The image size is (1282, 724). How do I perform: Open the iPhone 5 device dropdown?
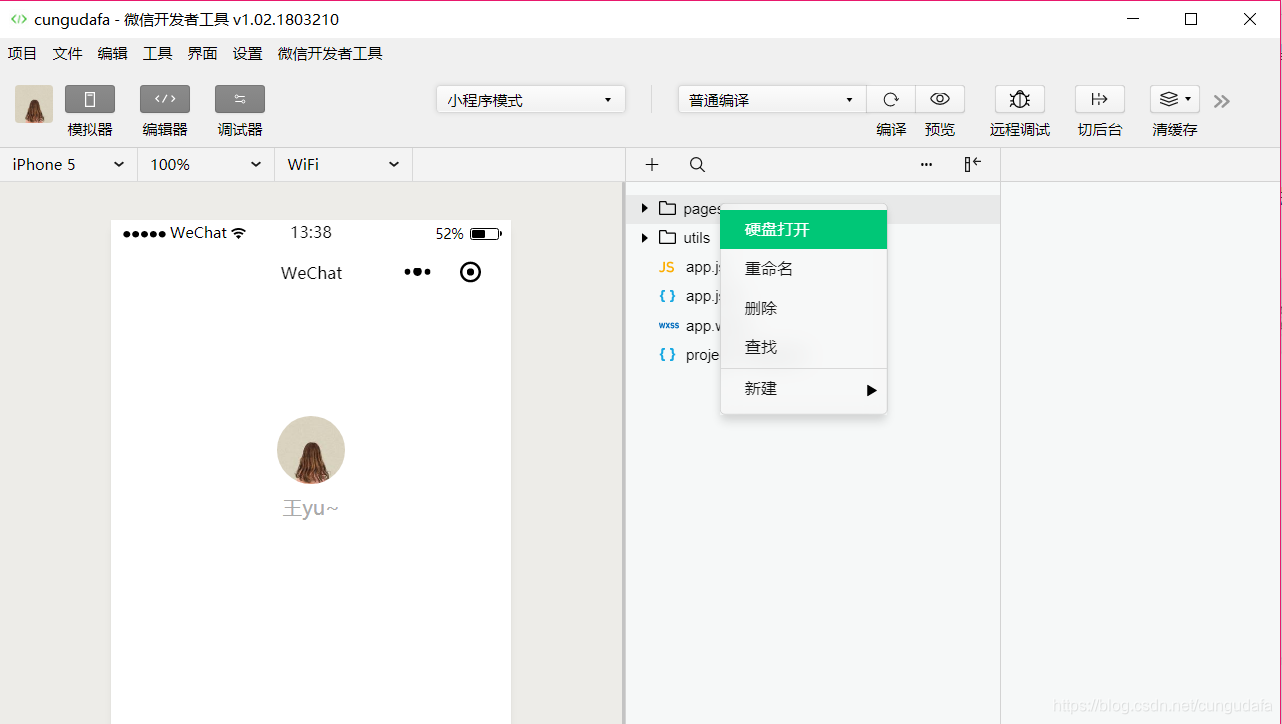tap(69, 164)
